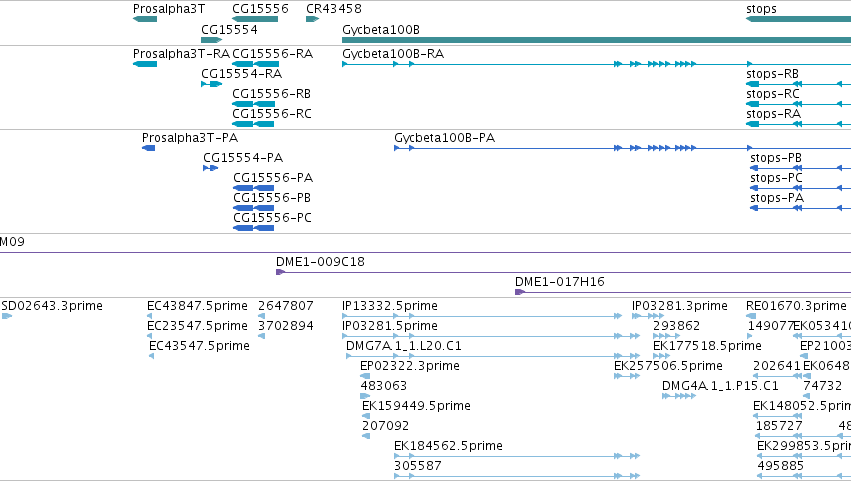Image resolution: width=851 pixels, height=481 pixels.
Task: Click the 305587 feature label
Action: pos(417,466)
